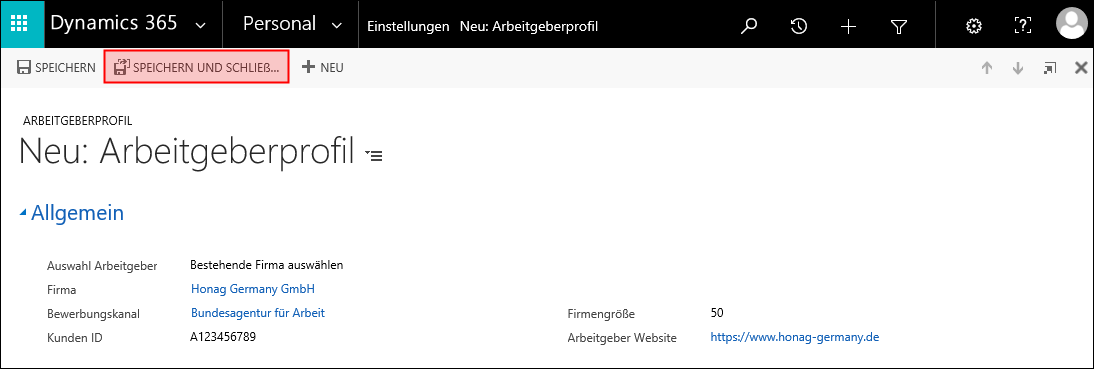Open recently viewed items history icon
Image resolution: width=1094 pixels, height=369 pixels.
click(799, 27)
